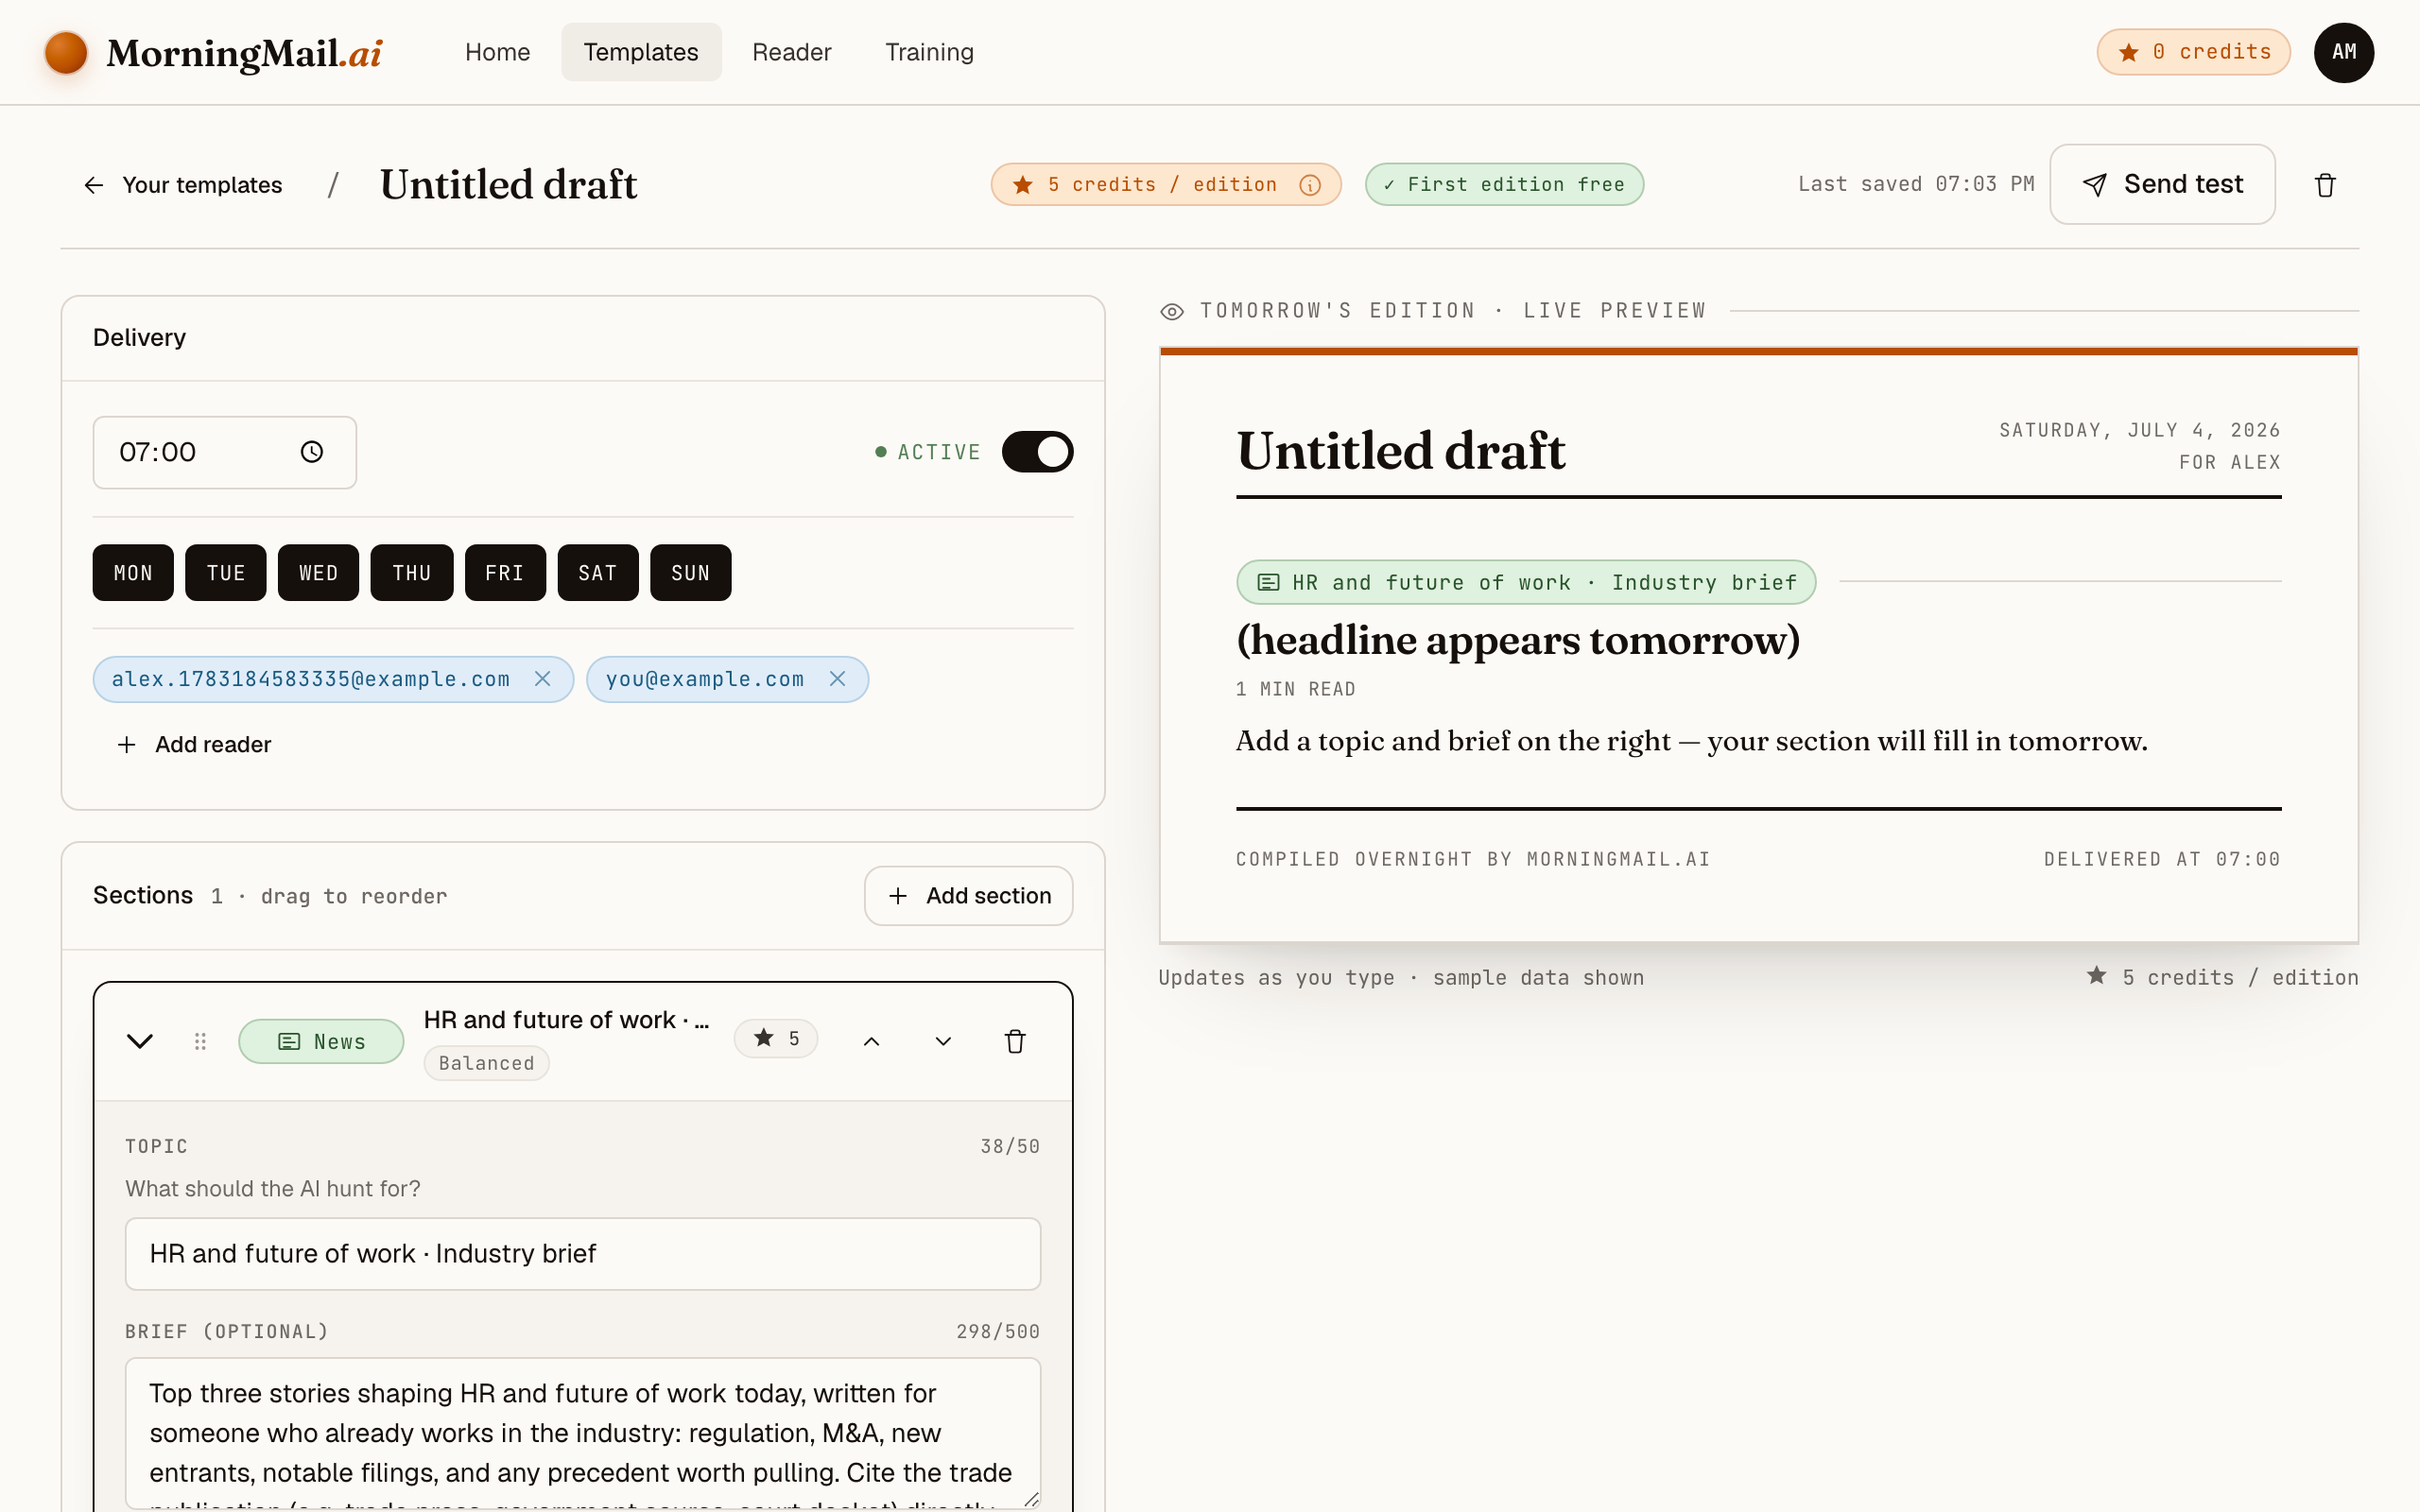2420x1512 pixels.
Task: Toggle the SUN delivery day
Action: (x=691, y=573)
